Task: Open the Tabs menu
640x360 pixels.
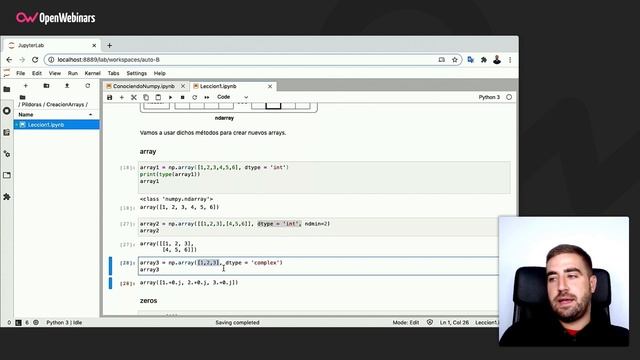Action: pos(113,73)
